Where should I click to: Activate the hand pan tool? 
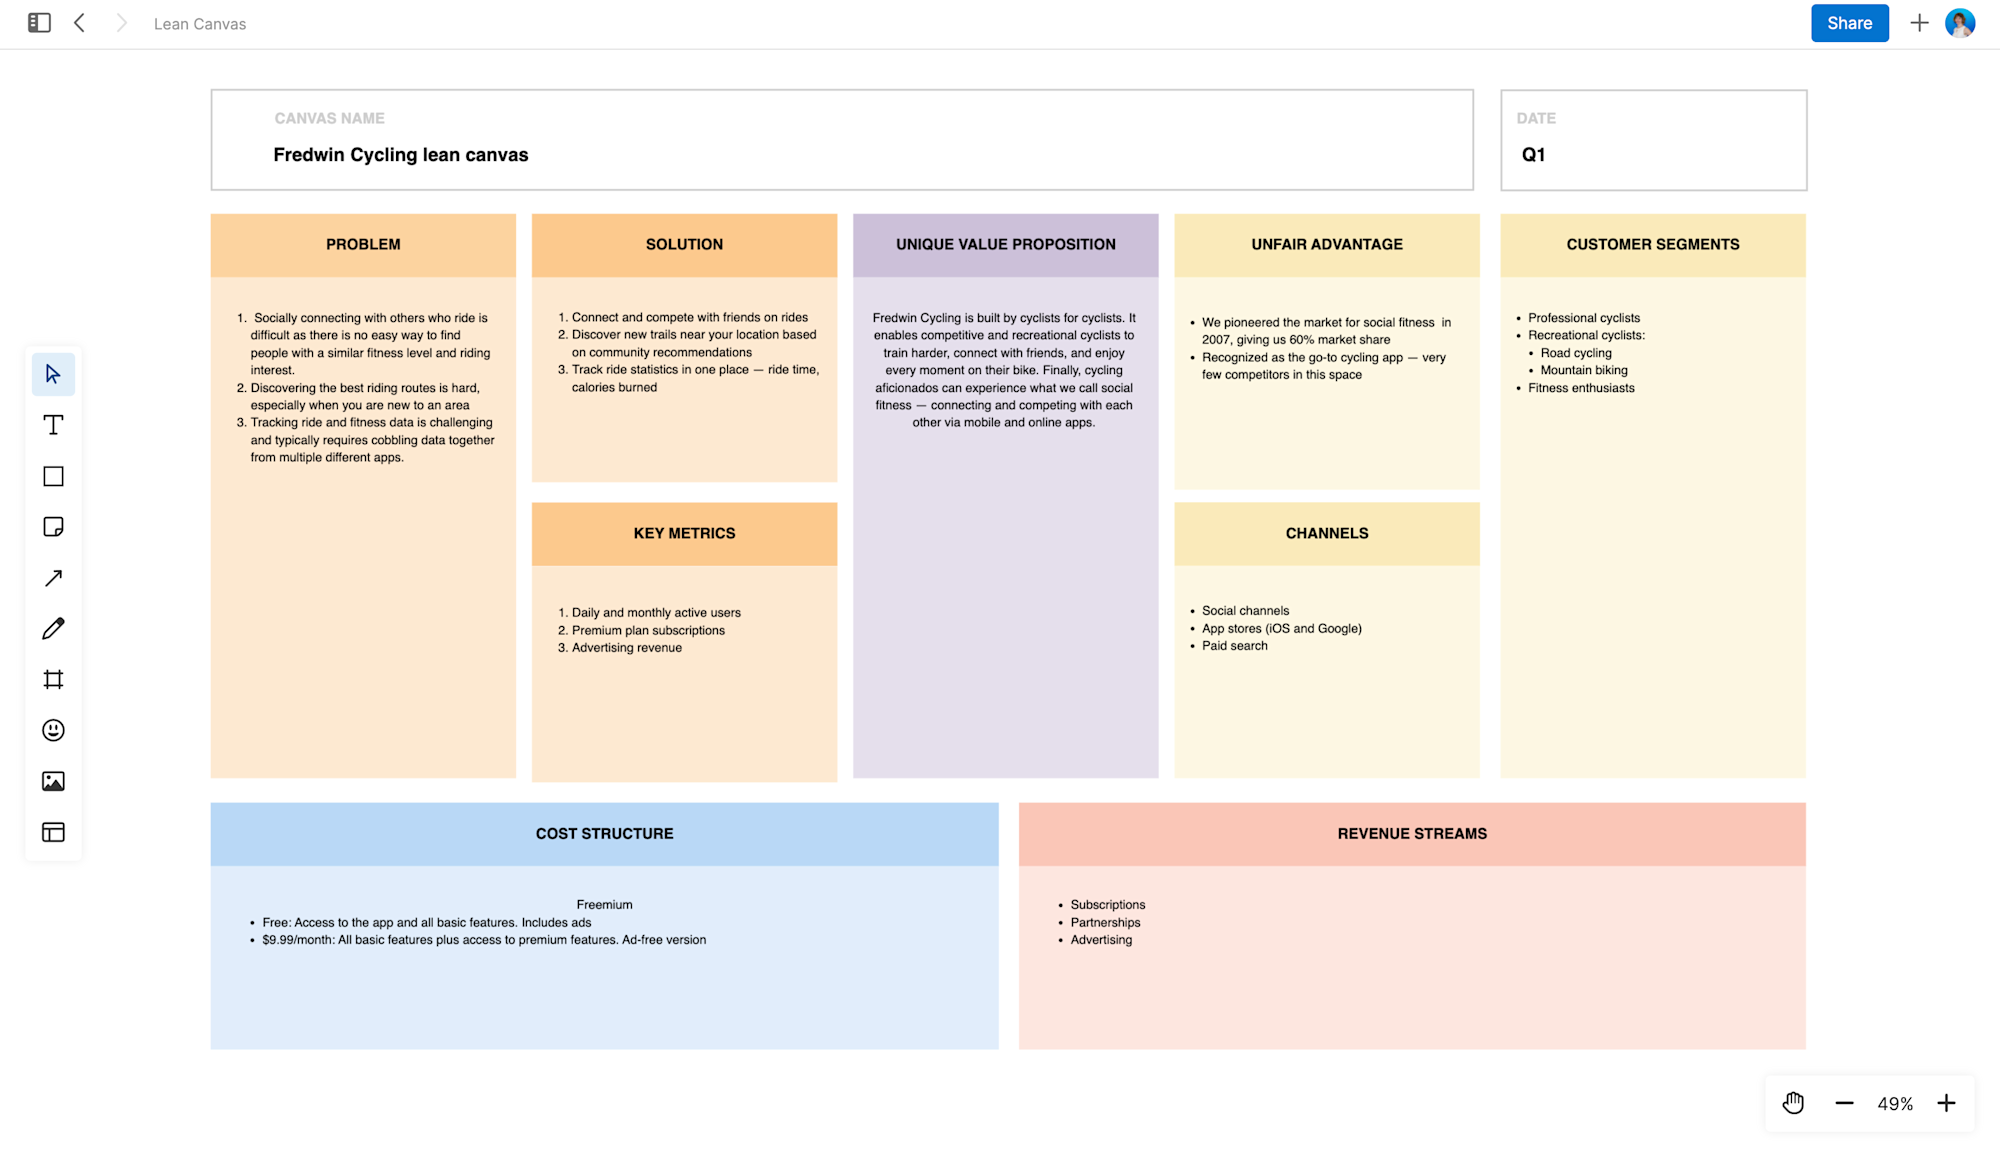point(1793,1103)
